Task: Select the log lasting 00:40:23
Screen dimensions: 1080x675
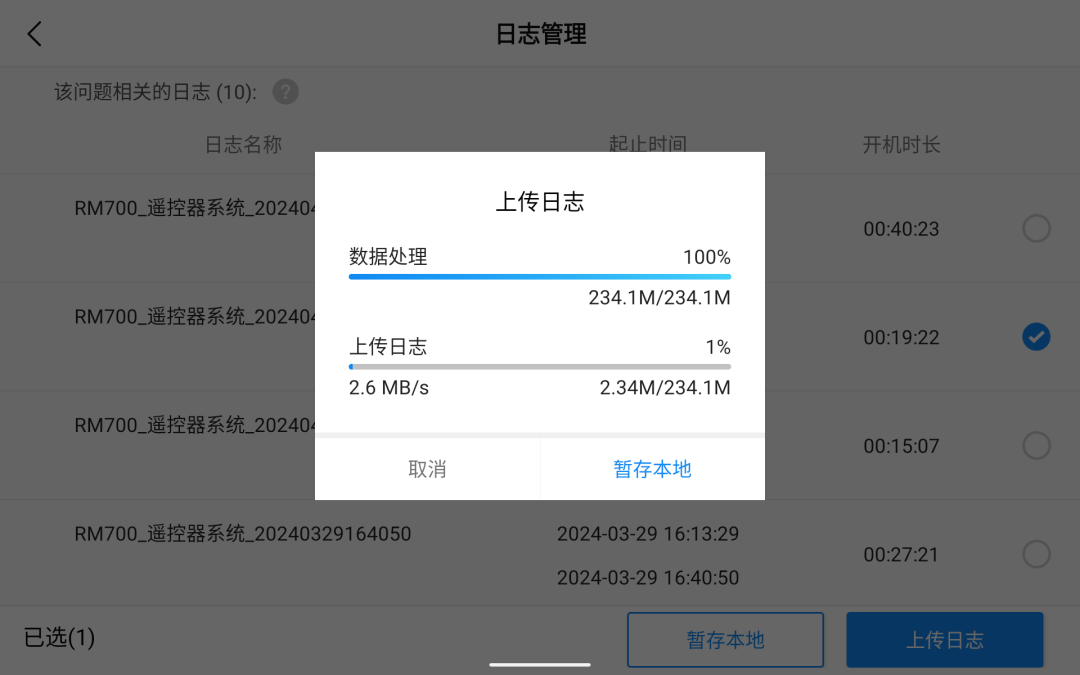Action: pyautogui.click(x=1036, y=229)
